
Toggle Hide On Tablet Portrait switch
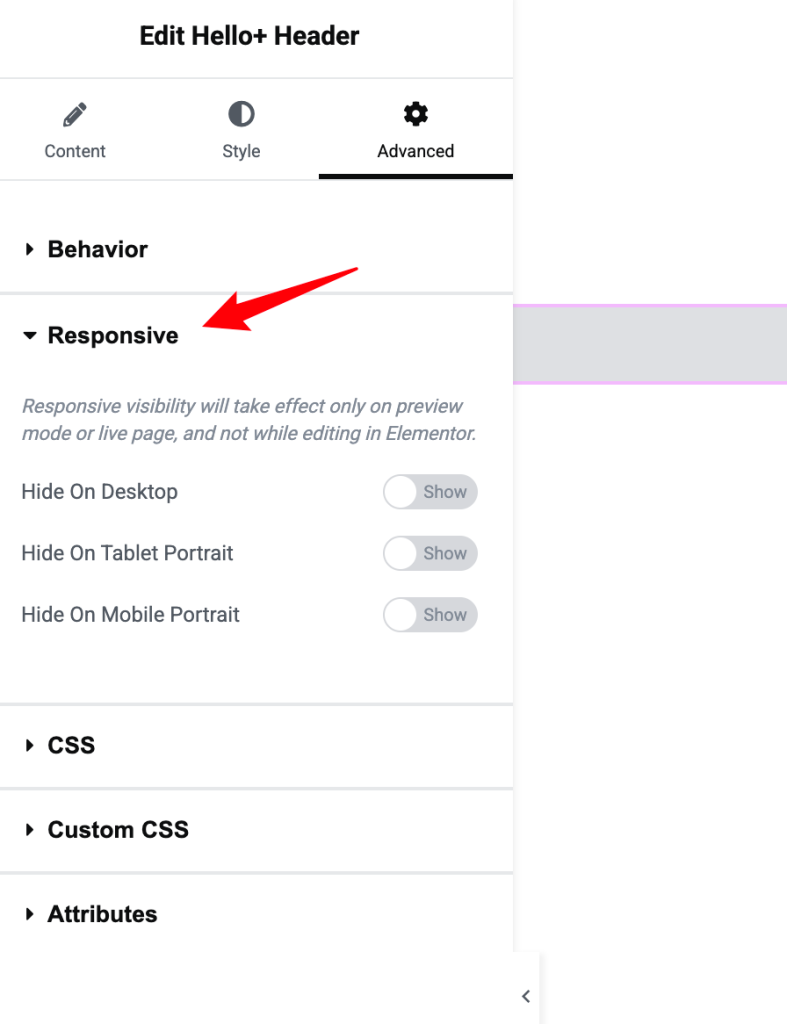point(430,553)
